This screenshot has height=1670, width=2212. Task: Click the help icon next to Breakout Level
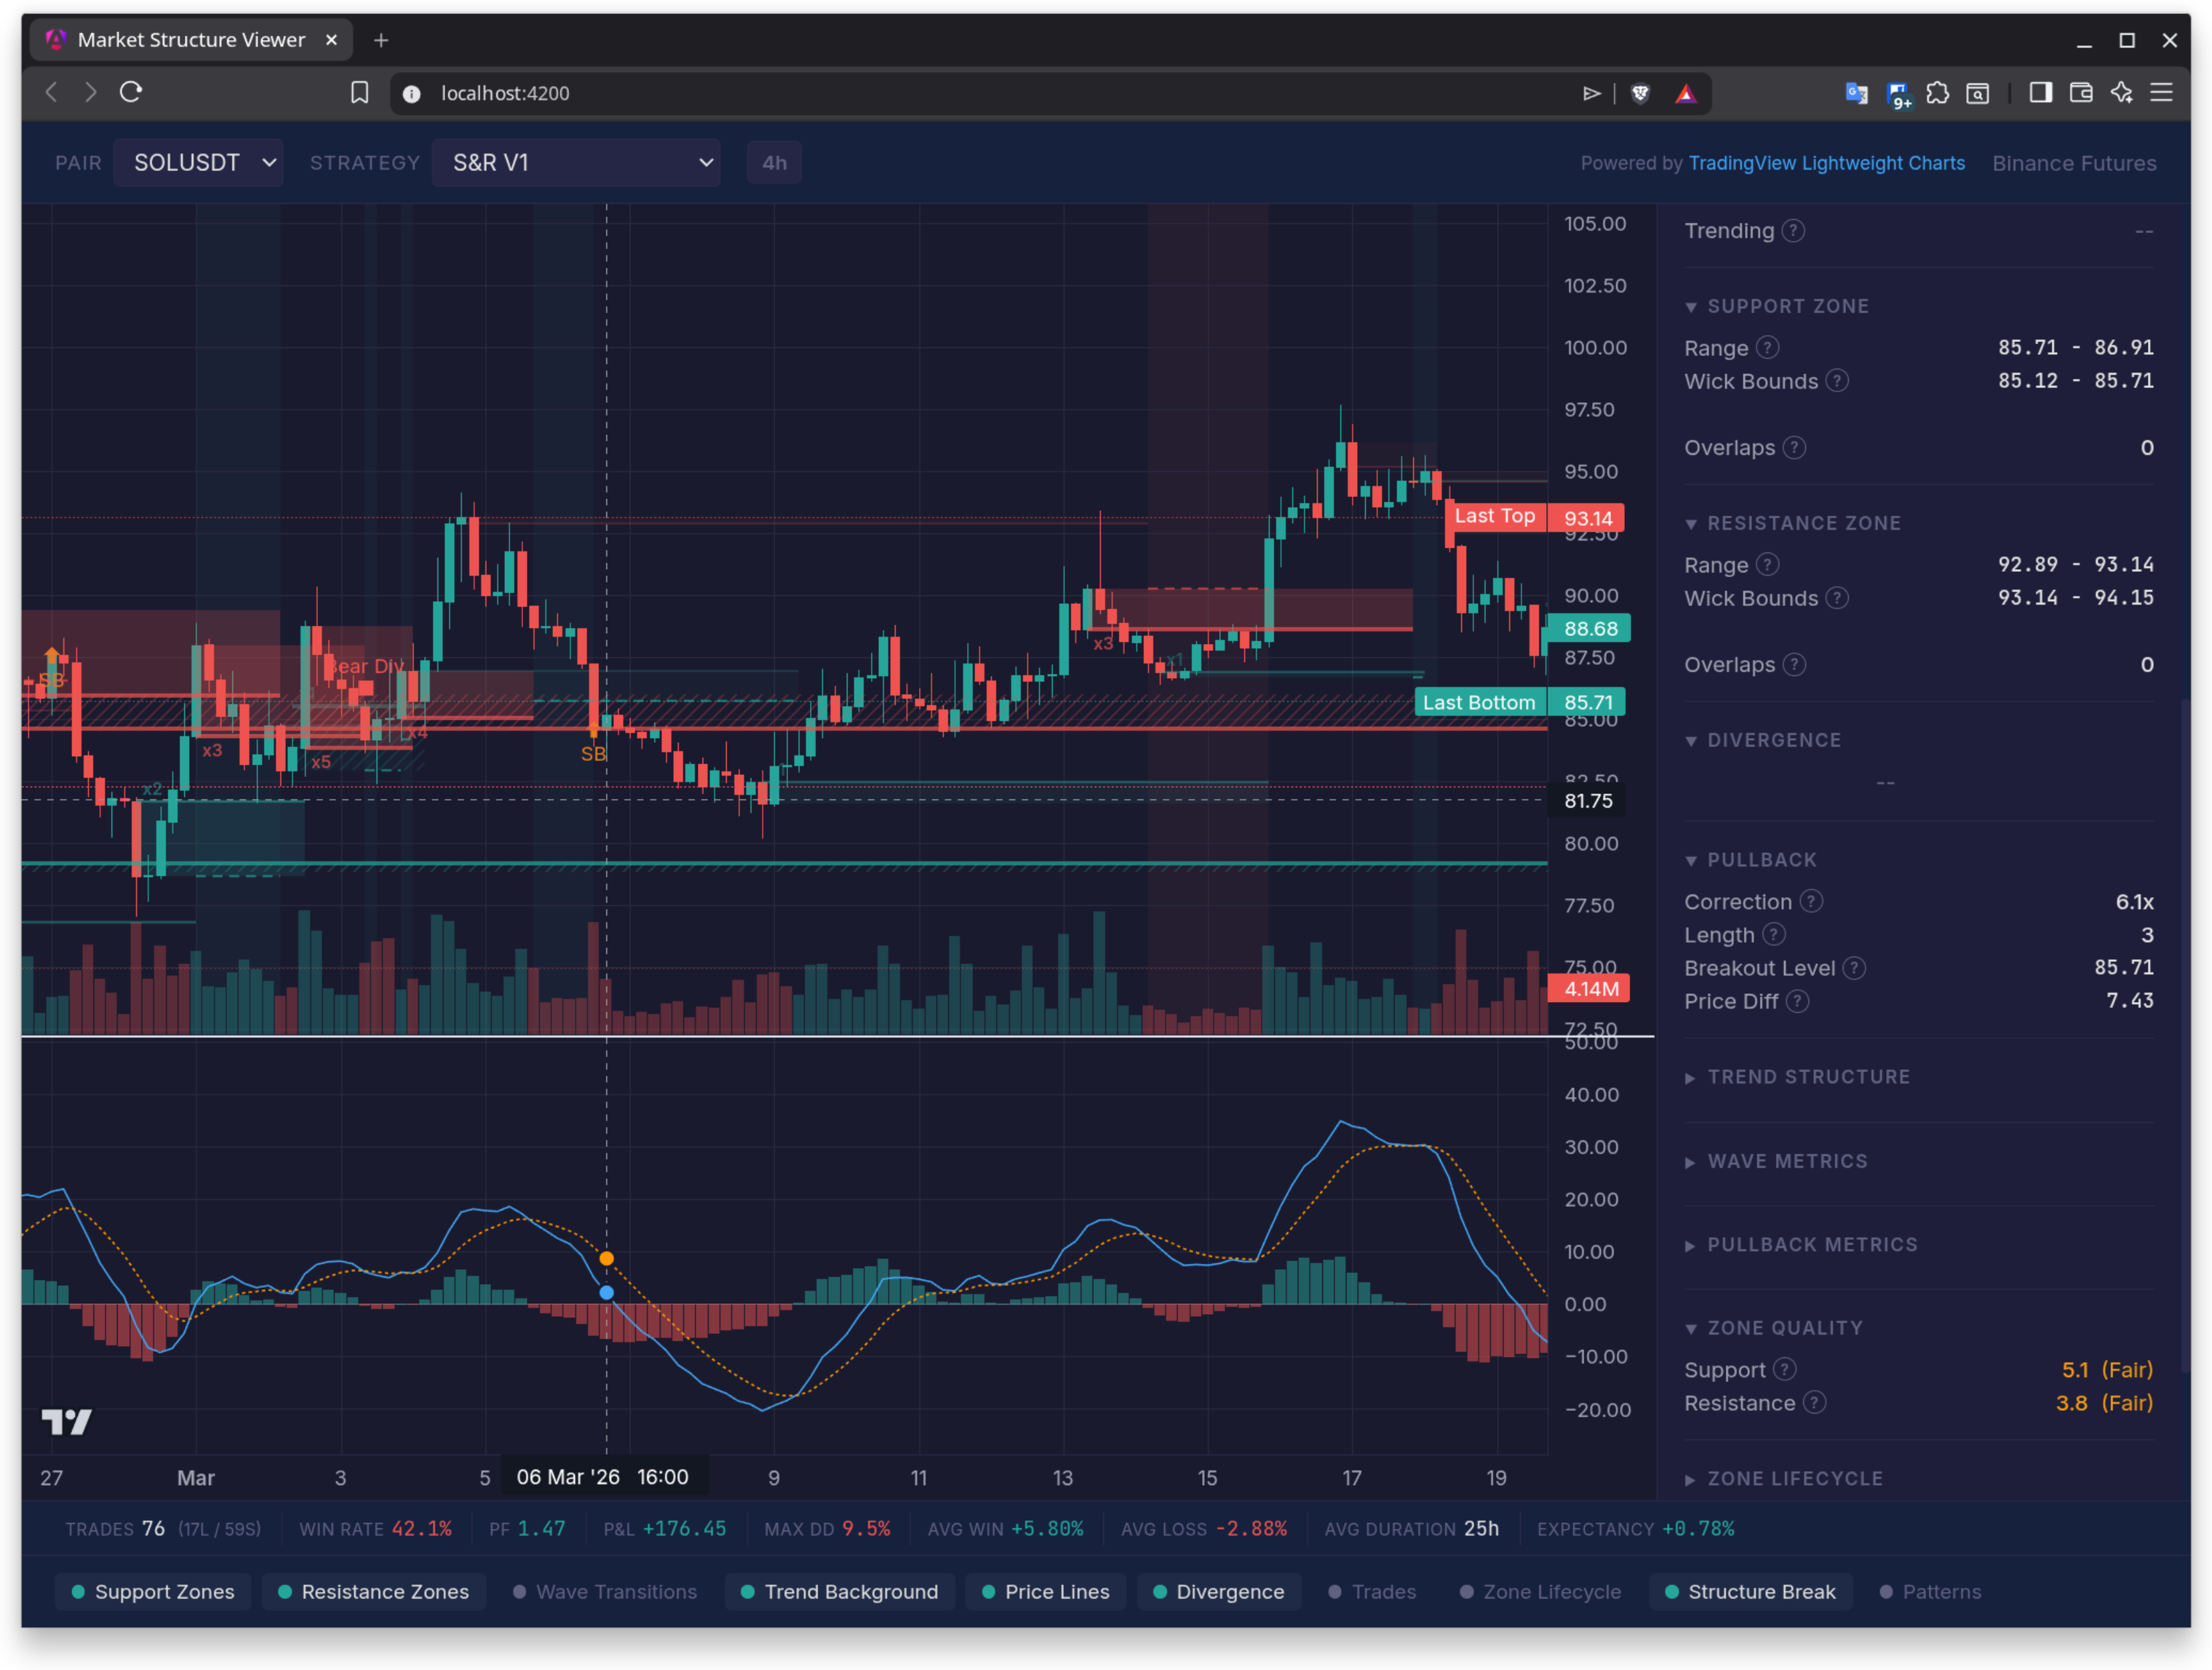[1856, 968]
